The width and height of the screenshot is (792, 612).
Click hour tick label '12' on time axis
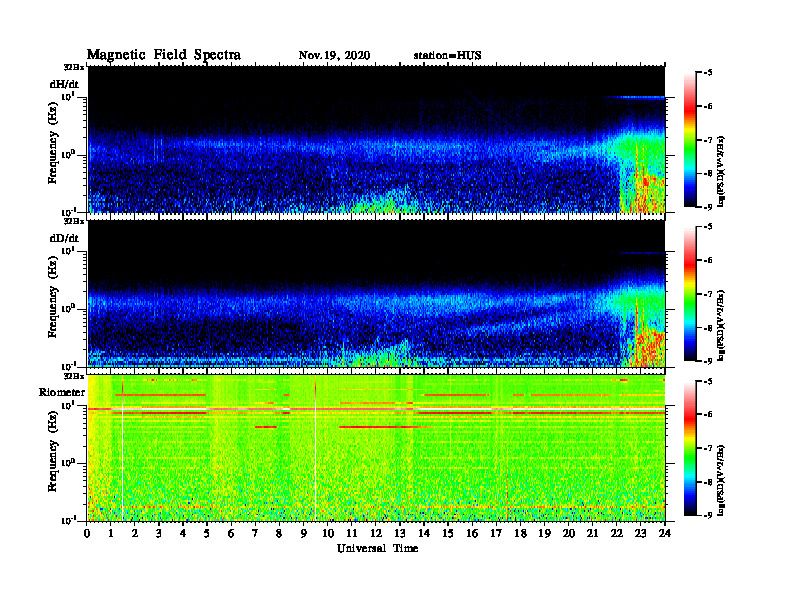coord(376,534)
